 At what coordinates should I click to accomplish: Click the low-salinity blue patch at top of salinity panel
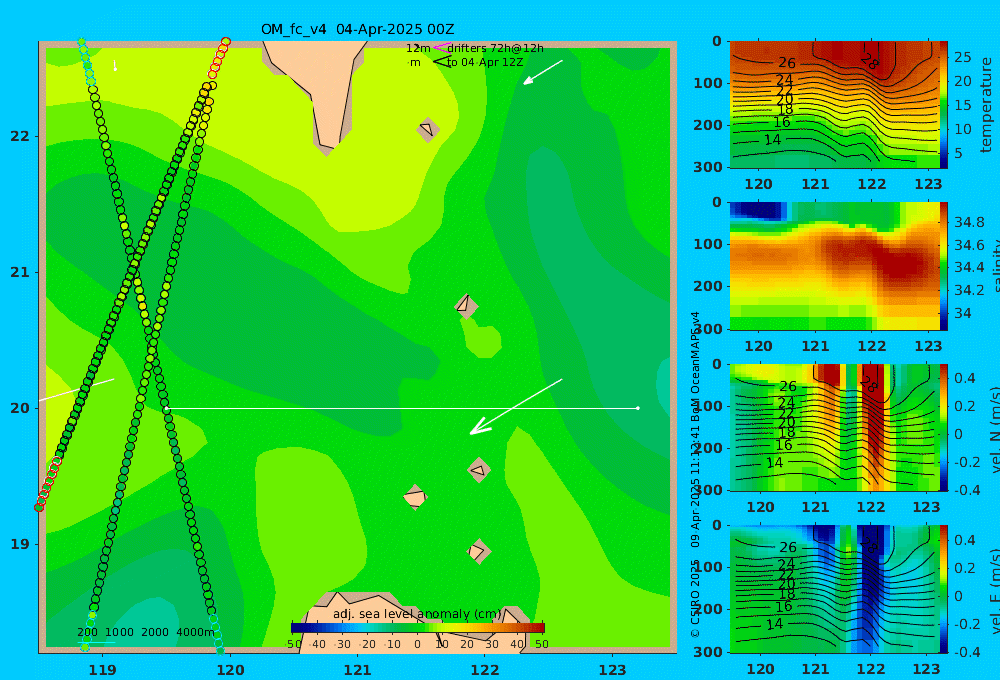[758, 211]
